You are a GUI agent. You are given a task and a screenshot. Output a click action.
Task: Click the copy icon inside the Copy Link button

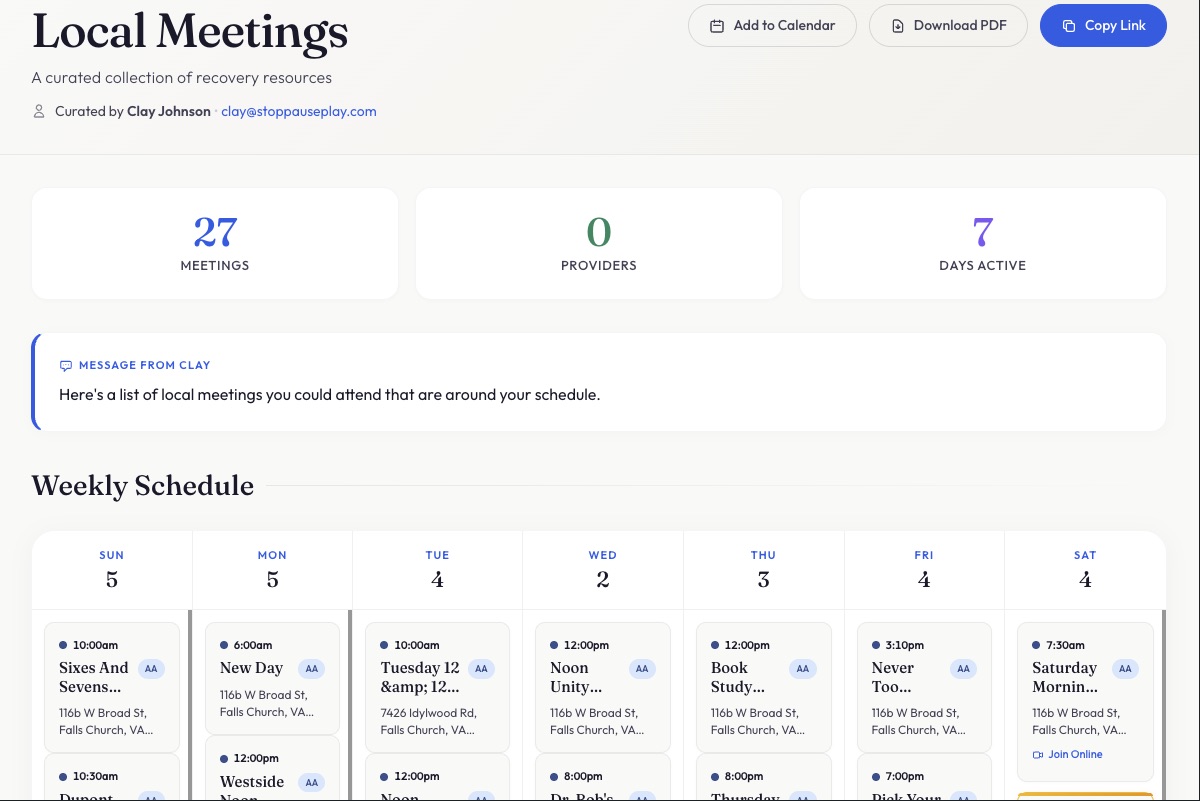(x=1071, y=25)
